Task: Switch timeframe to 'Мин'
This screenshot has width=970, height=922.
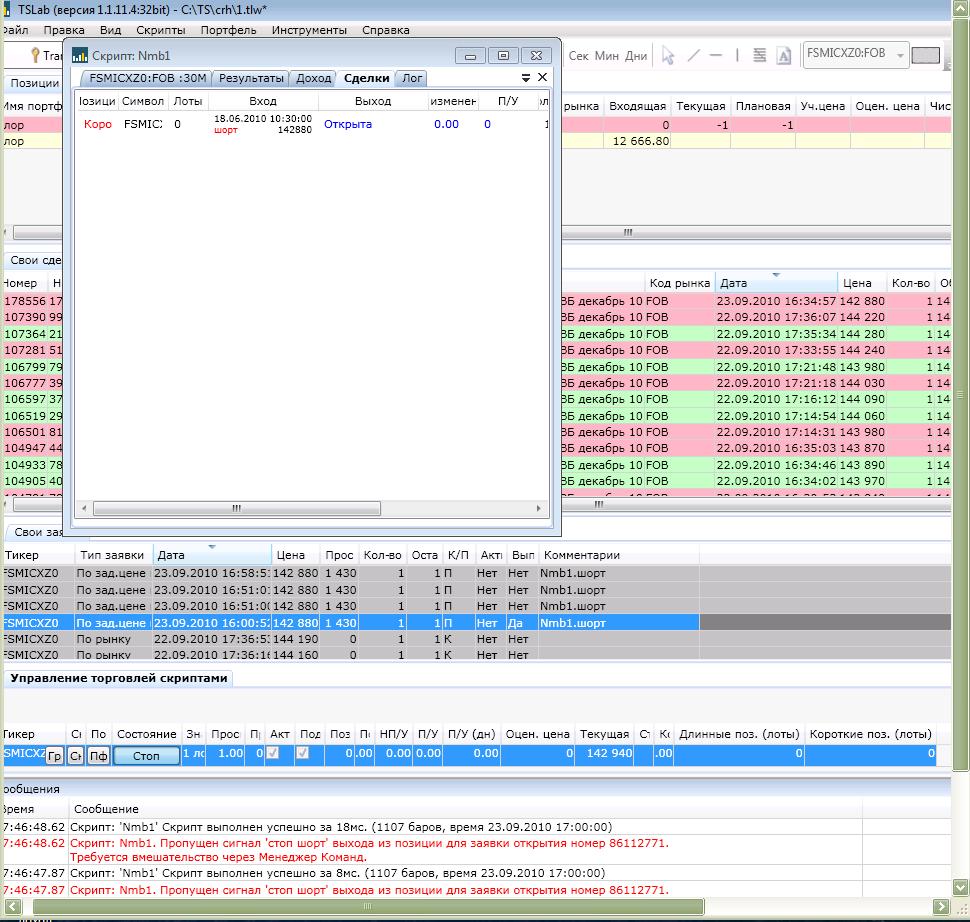Action: 607,56
